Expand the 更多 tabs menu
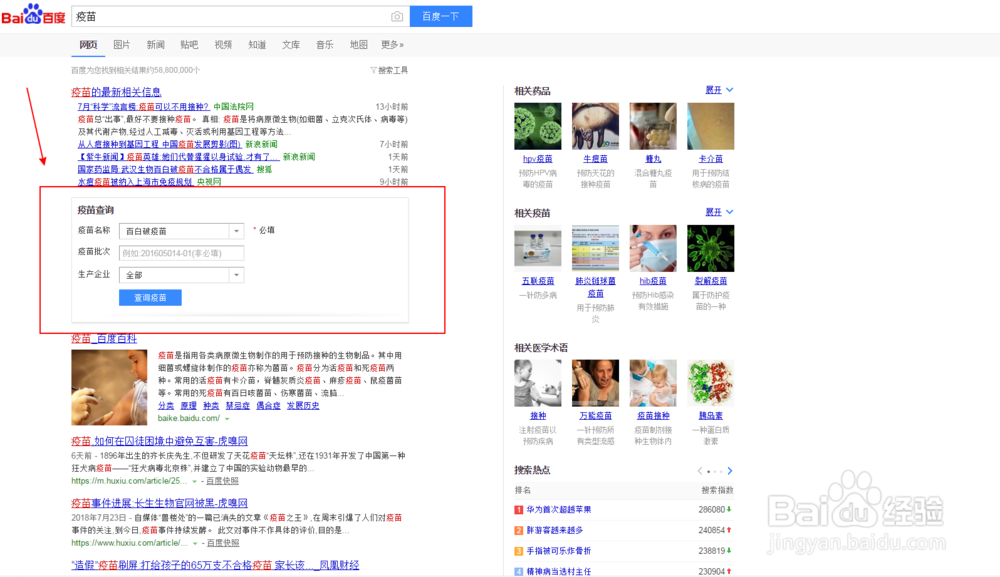1000x577 pixels. coord(392,45)
